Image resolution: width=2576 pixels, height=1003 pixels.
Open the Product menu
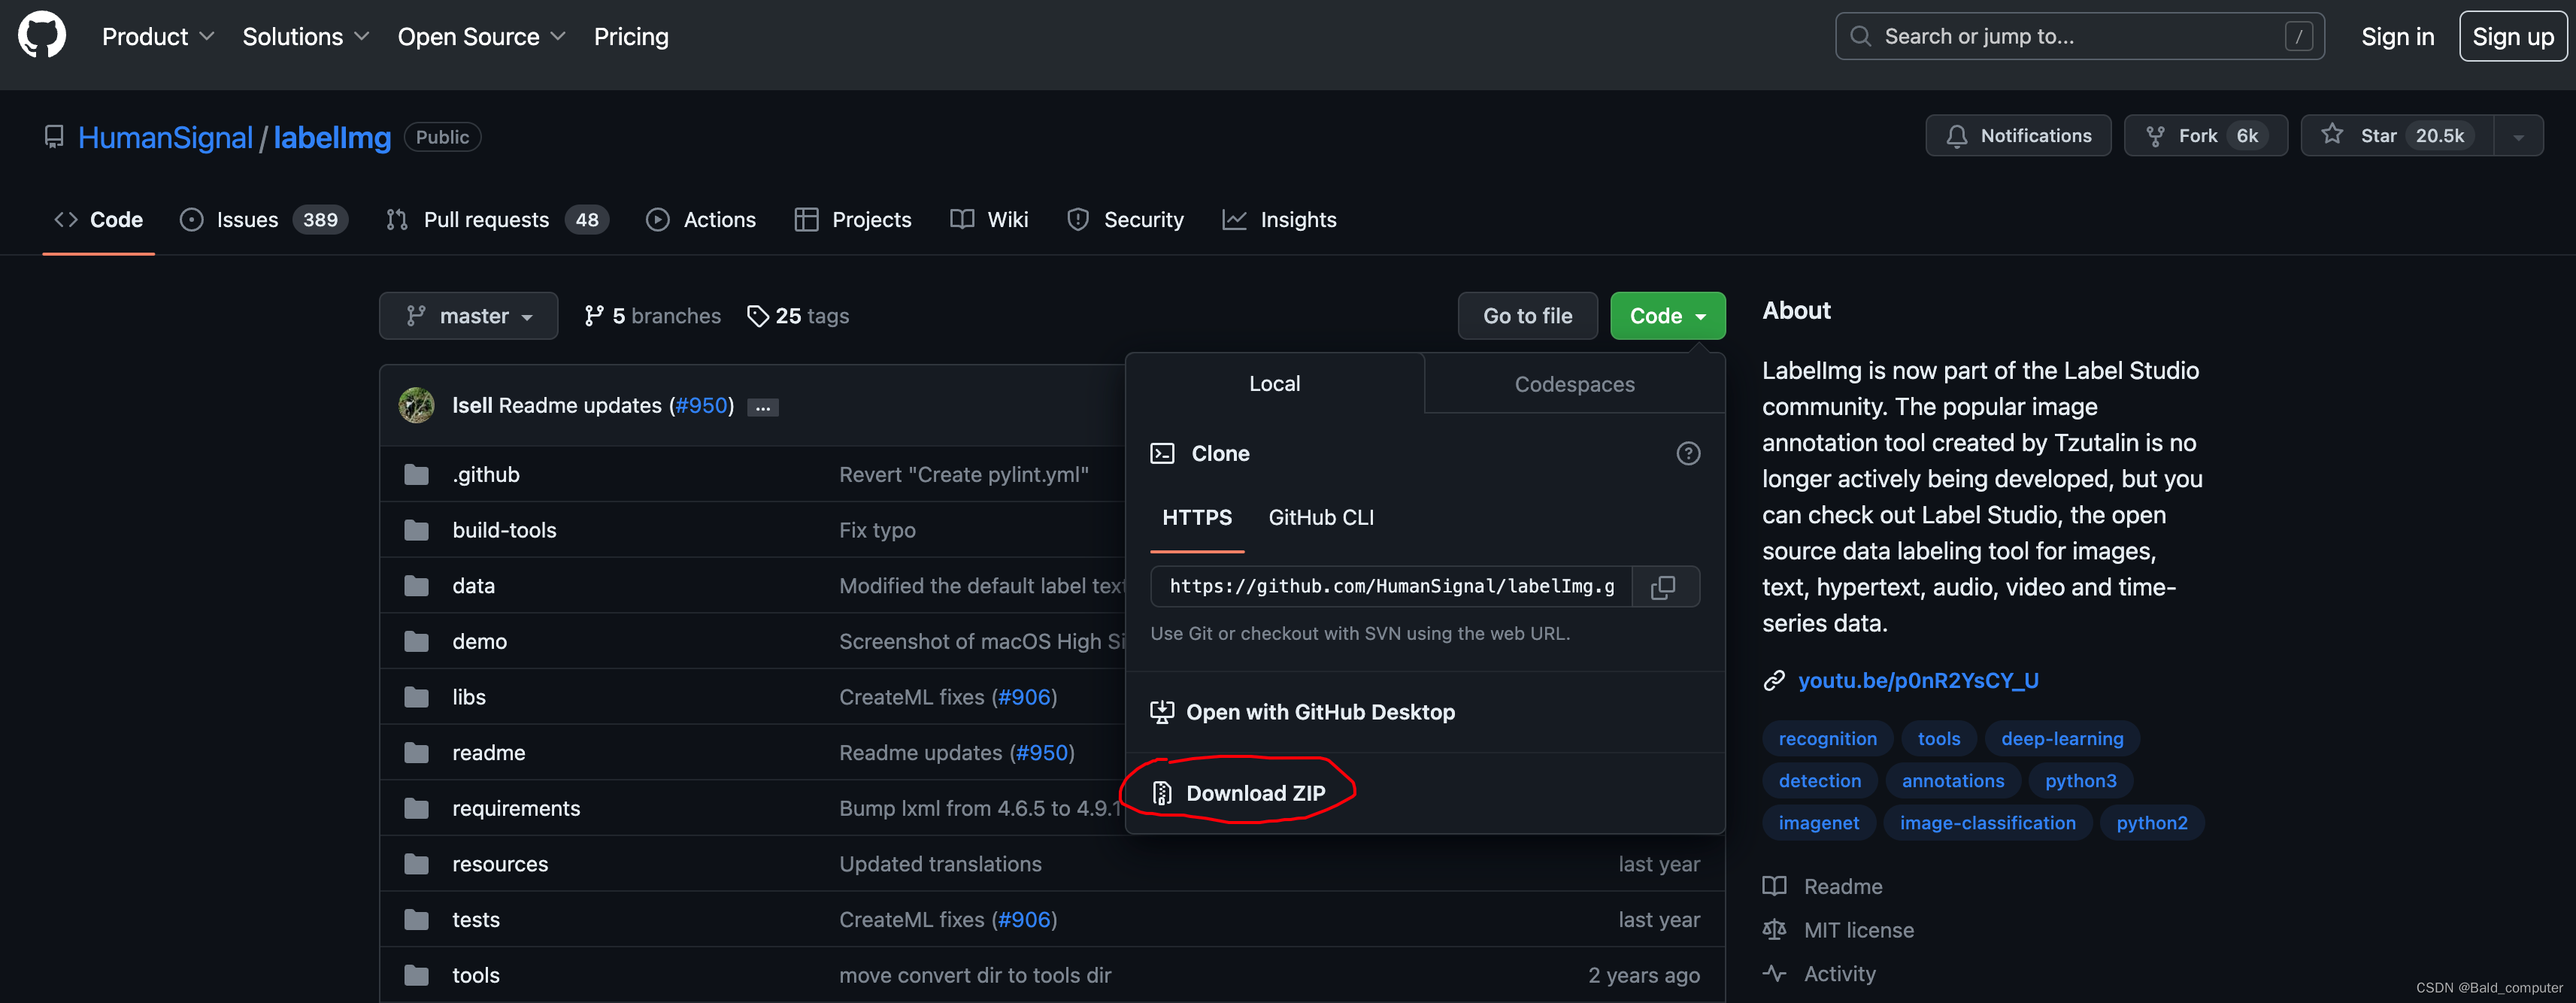157,37
